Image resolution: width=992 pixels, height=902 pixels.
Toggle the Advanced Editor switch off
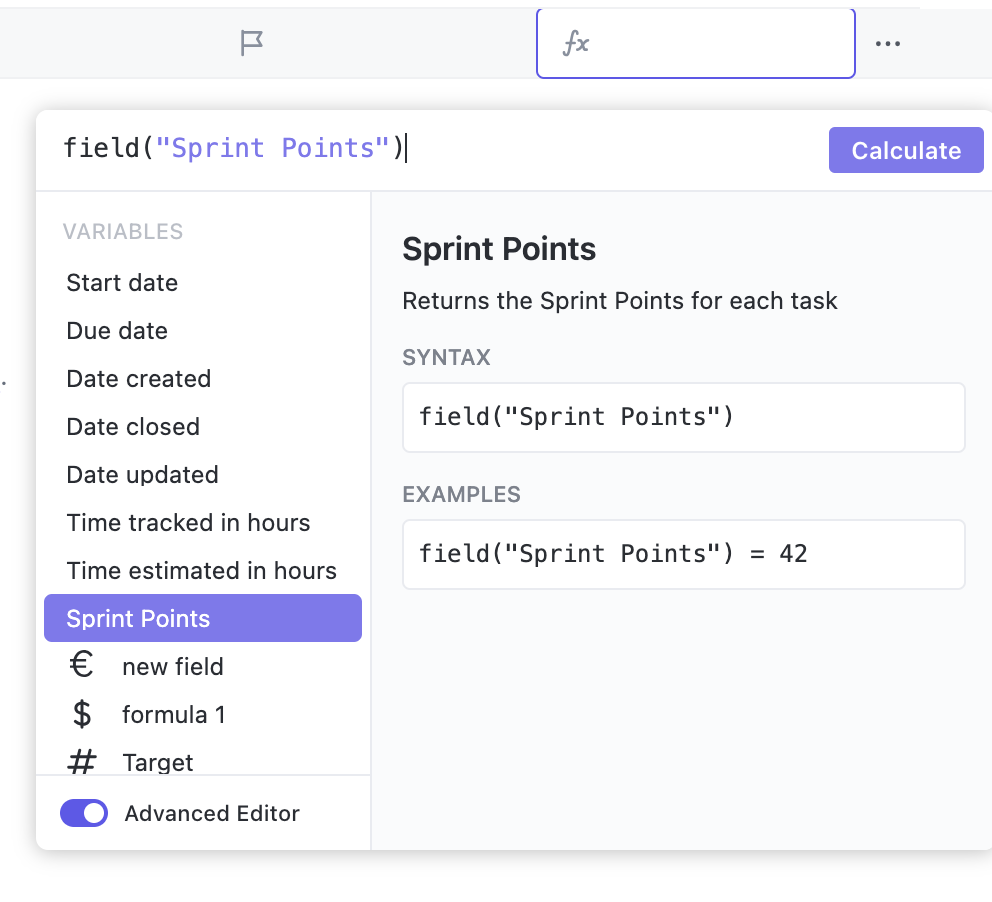pos(84,813)
